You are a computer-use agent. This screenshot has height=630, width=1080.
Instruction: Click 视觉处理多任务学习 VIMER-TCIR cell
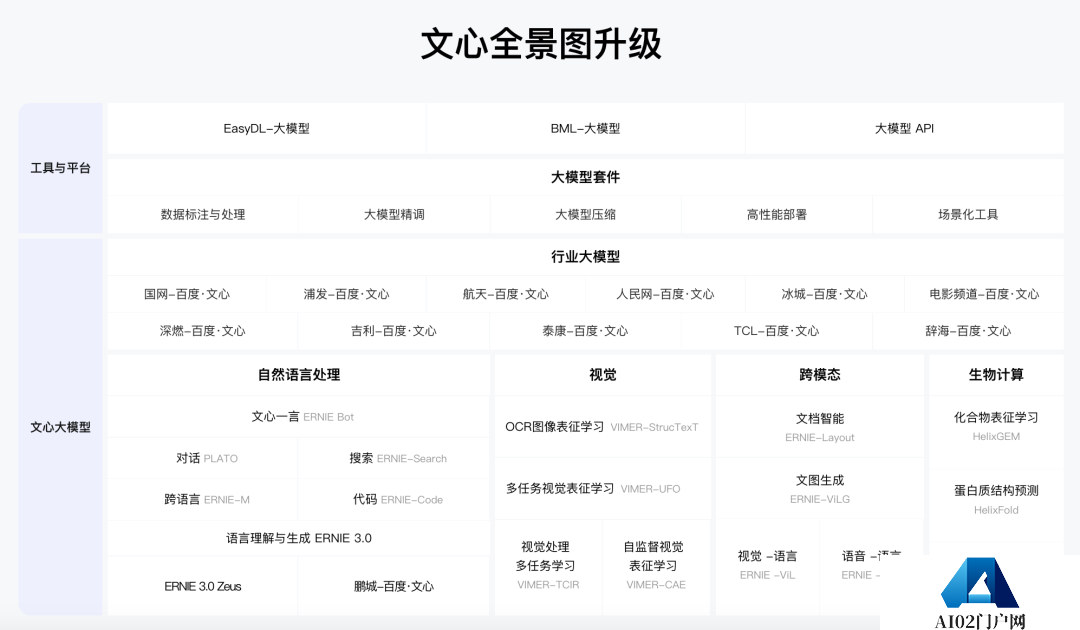(x=548, y=566)
